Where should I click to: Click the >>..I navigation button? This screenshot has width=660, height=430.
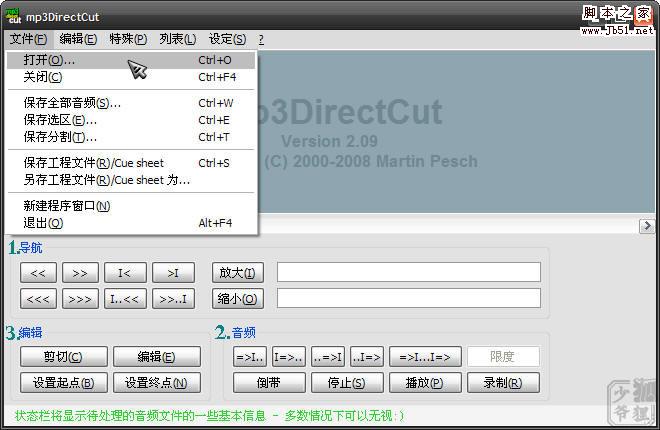(x=173, y=299)
